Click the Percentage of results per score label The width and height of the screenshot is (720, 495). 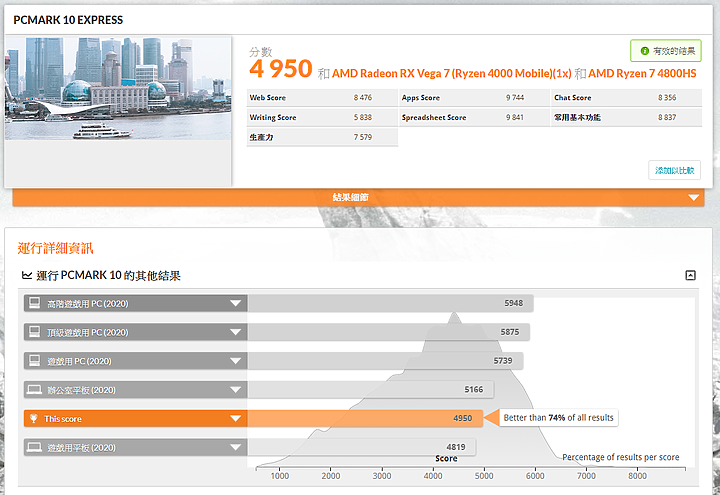[x=621, y=457]
